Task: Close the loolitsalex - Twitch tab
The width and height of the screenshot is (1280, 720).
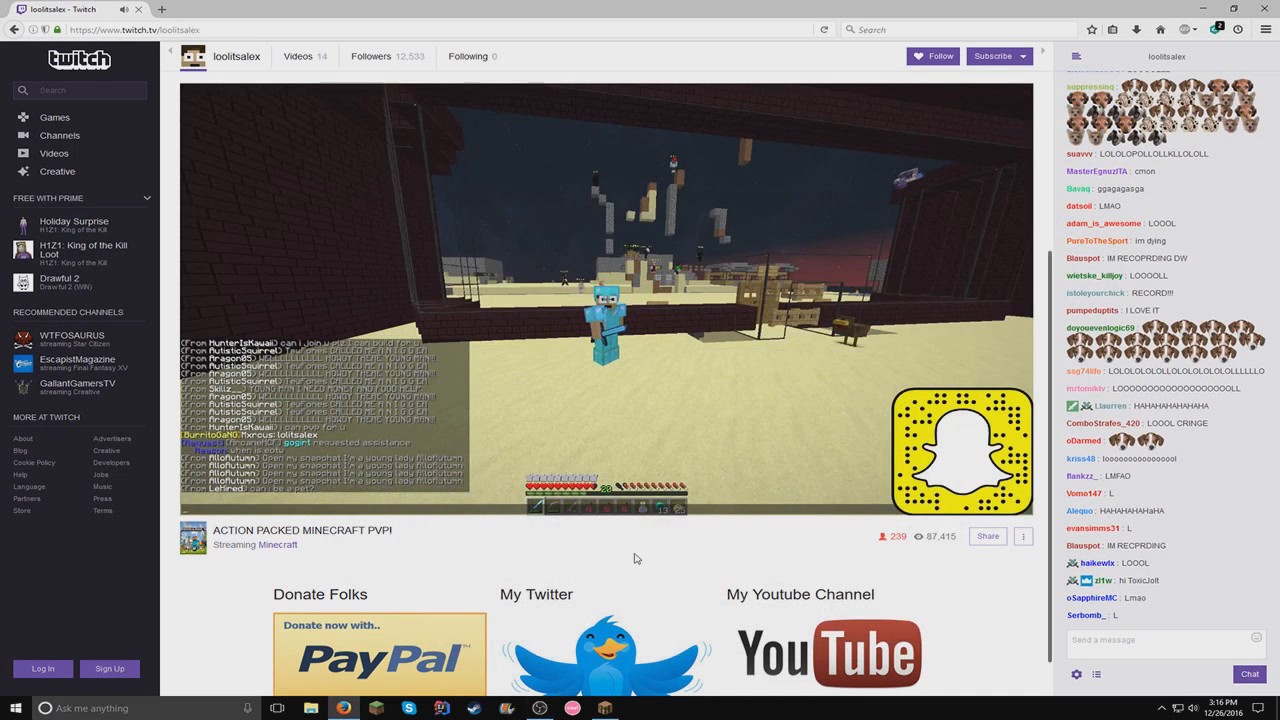Action: [140, 9]
